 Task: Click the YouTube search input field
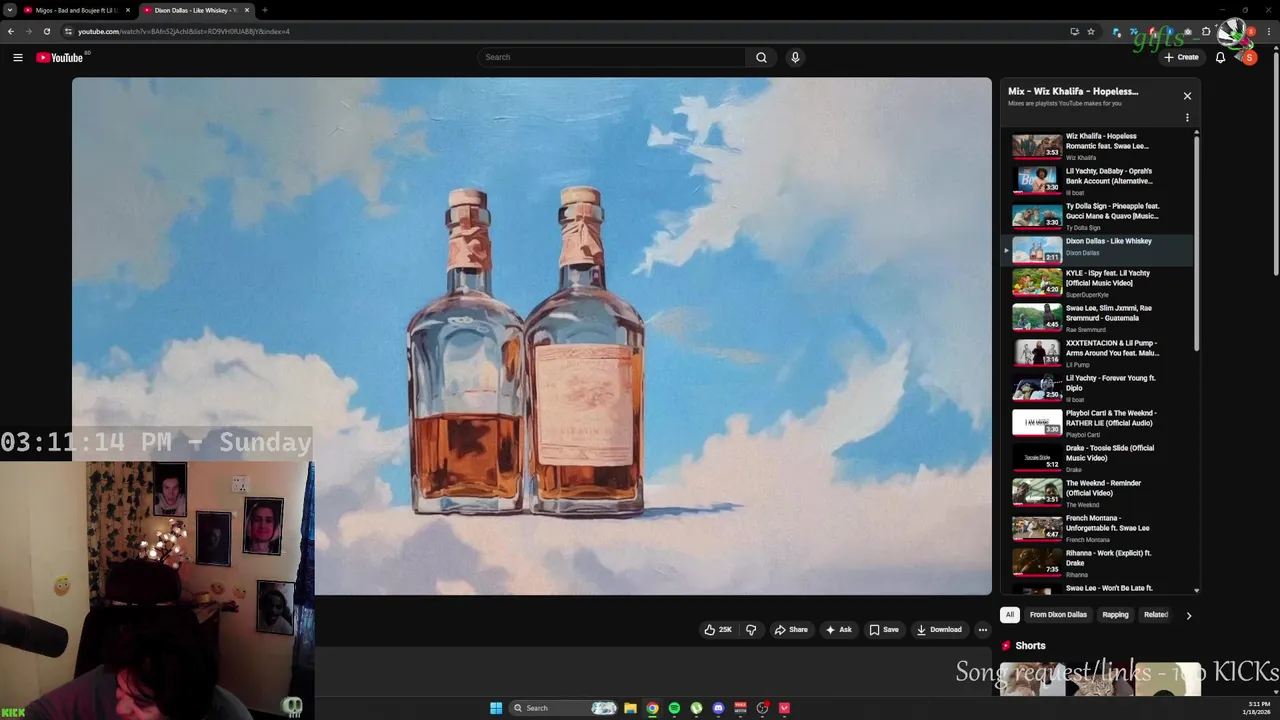[x=611, y=57]
